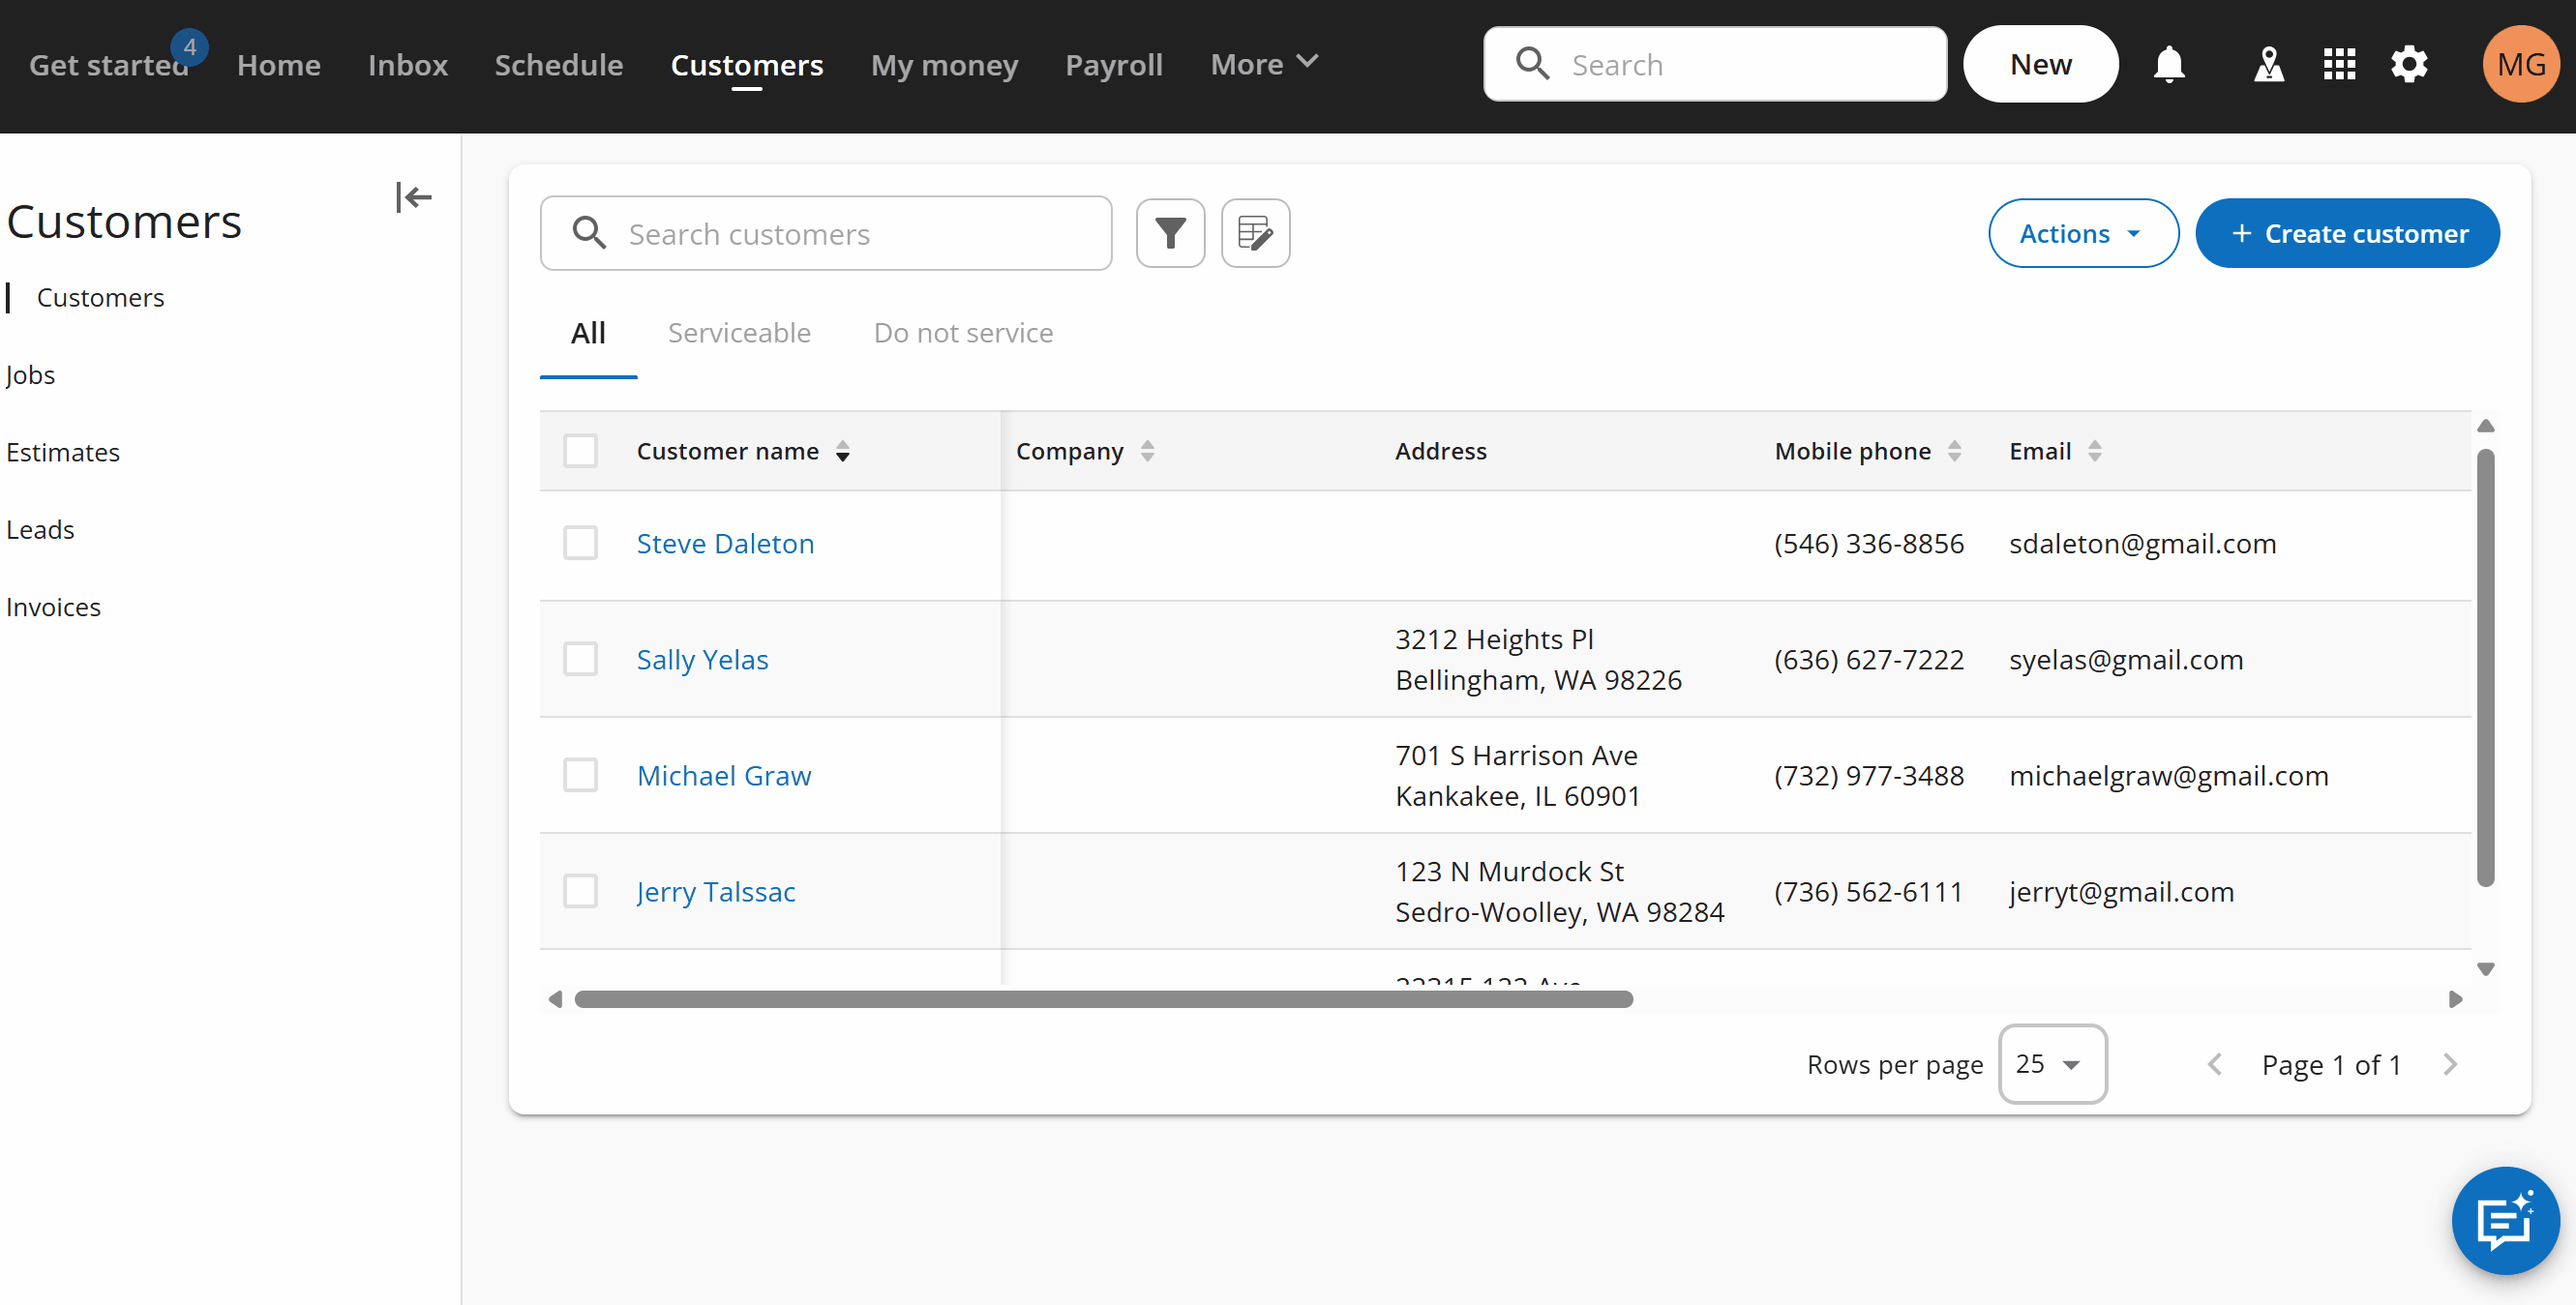This screenshot has height=1305, width=2576.
Task: Open the customer filter funnel
Action: point(1170,233)
